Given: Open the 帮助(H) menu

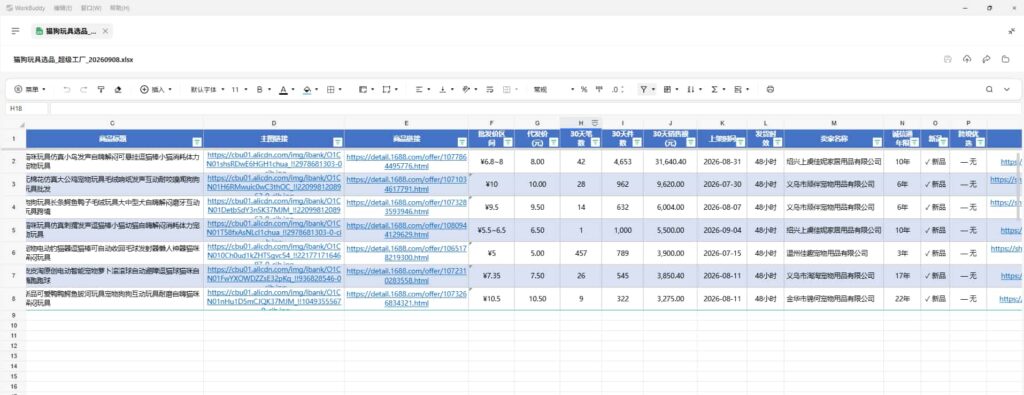Looking at the screenshot, I should click(120, 8).
